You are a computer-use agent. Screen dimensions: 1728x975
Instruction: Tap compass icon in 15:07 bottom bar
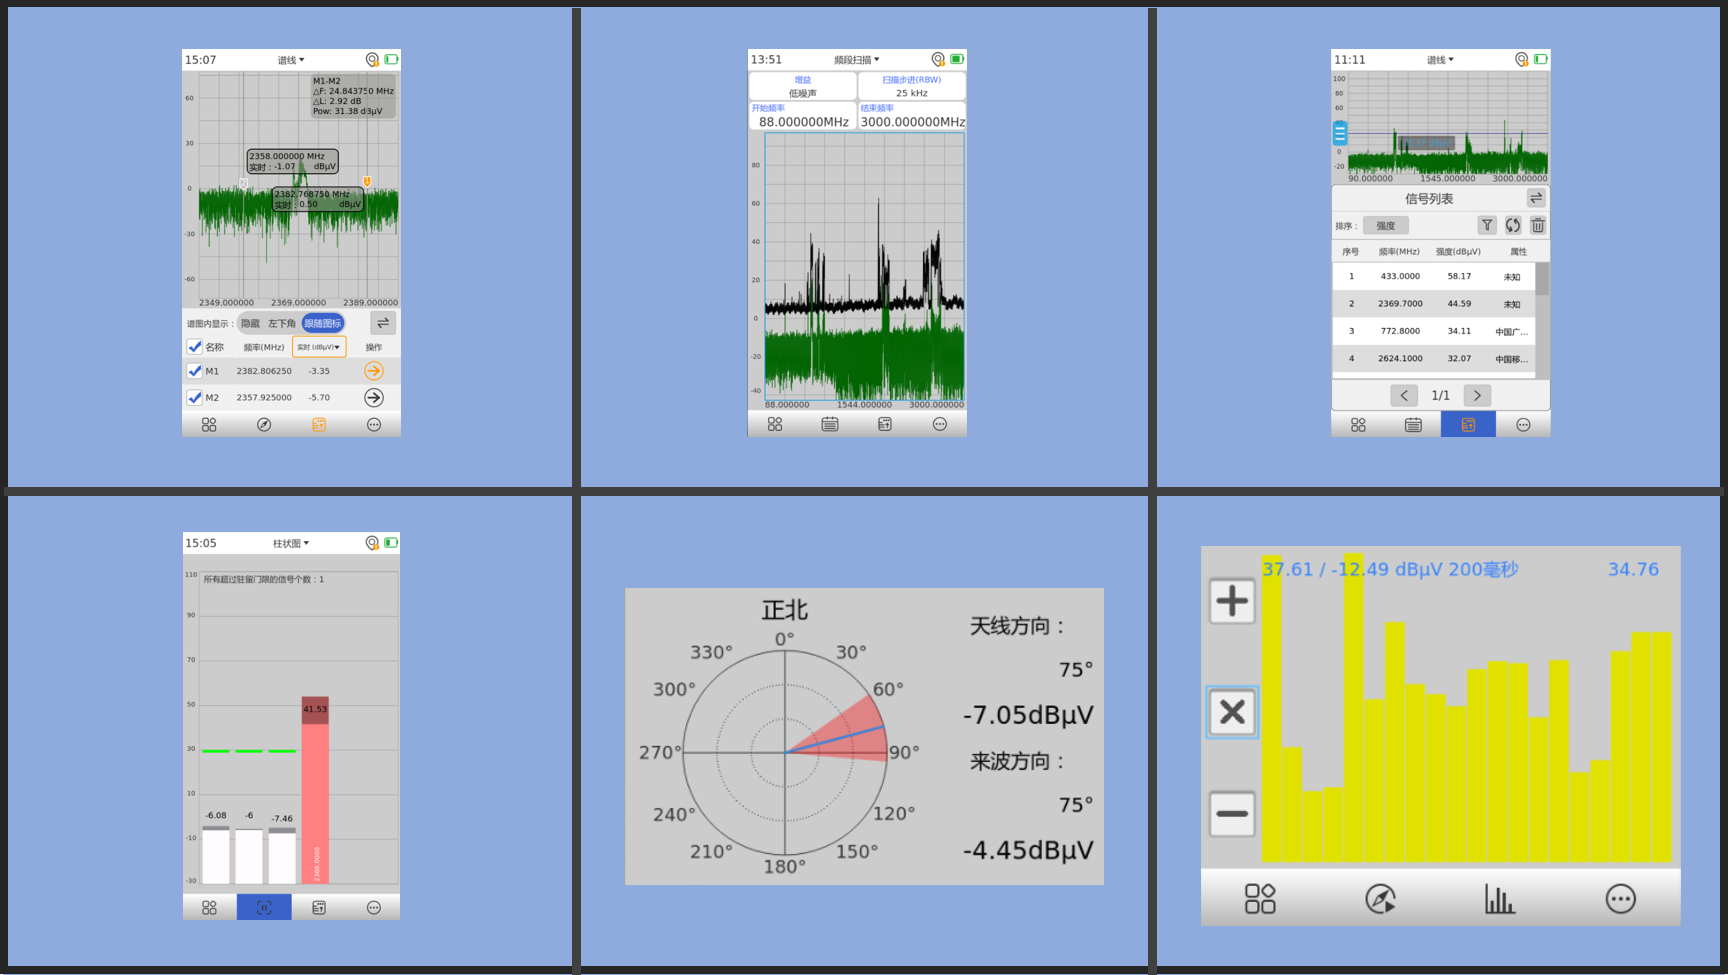[264, 425]
